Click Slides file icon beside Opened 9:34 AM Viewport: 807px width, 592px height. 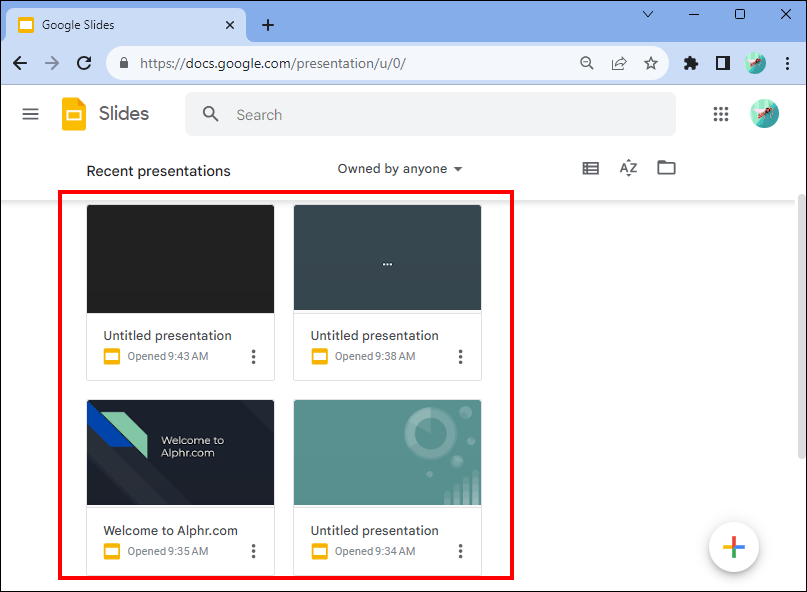(320, 551)
